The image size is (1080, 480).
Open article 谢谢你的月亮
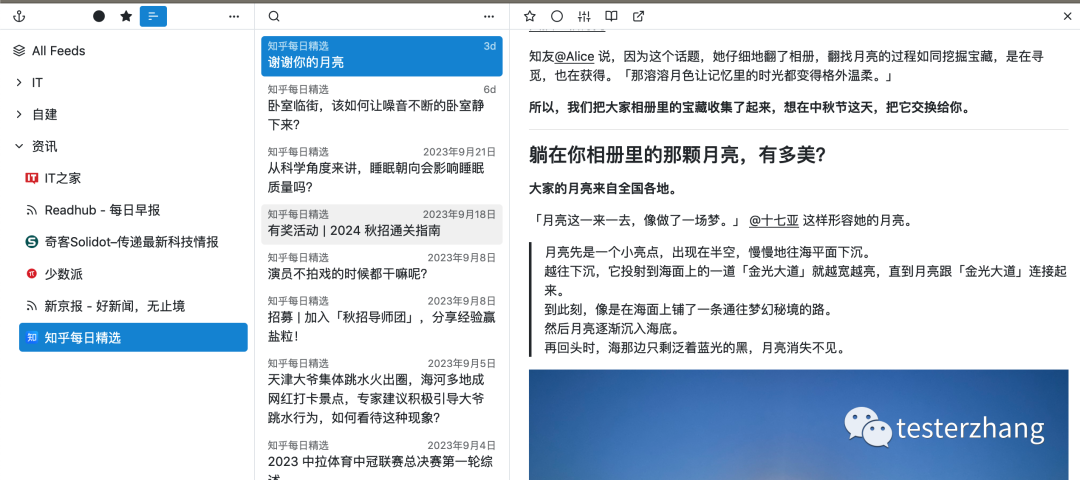(382, 56)
